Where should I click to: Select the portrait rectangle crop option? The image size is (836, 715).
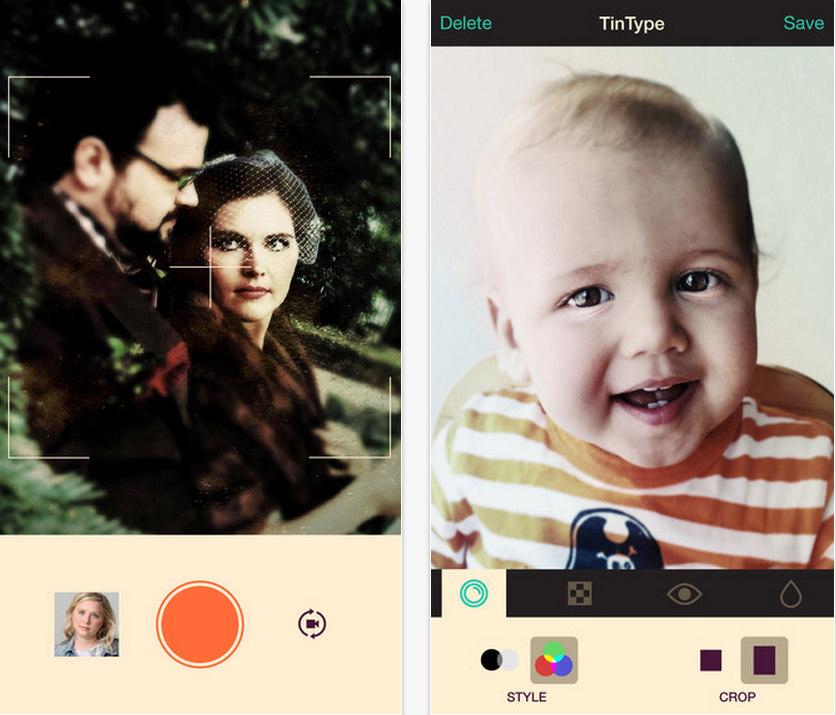764,660
